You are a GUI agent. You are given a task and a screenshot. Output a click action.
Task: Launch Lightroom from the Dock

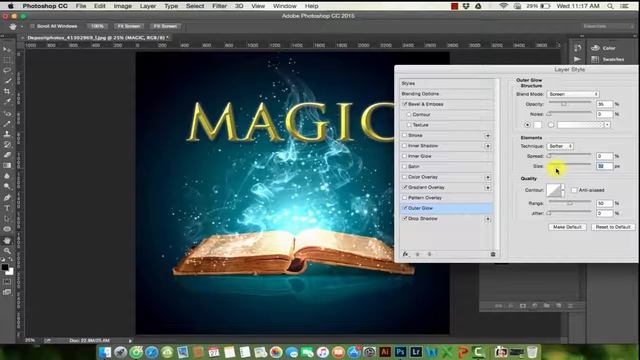pyautogui.click(x=416, y=352)
